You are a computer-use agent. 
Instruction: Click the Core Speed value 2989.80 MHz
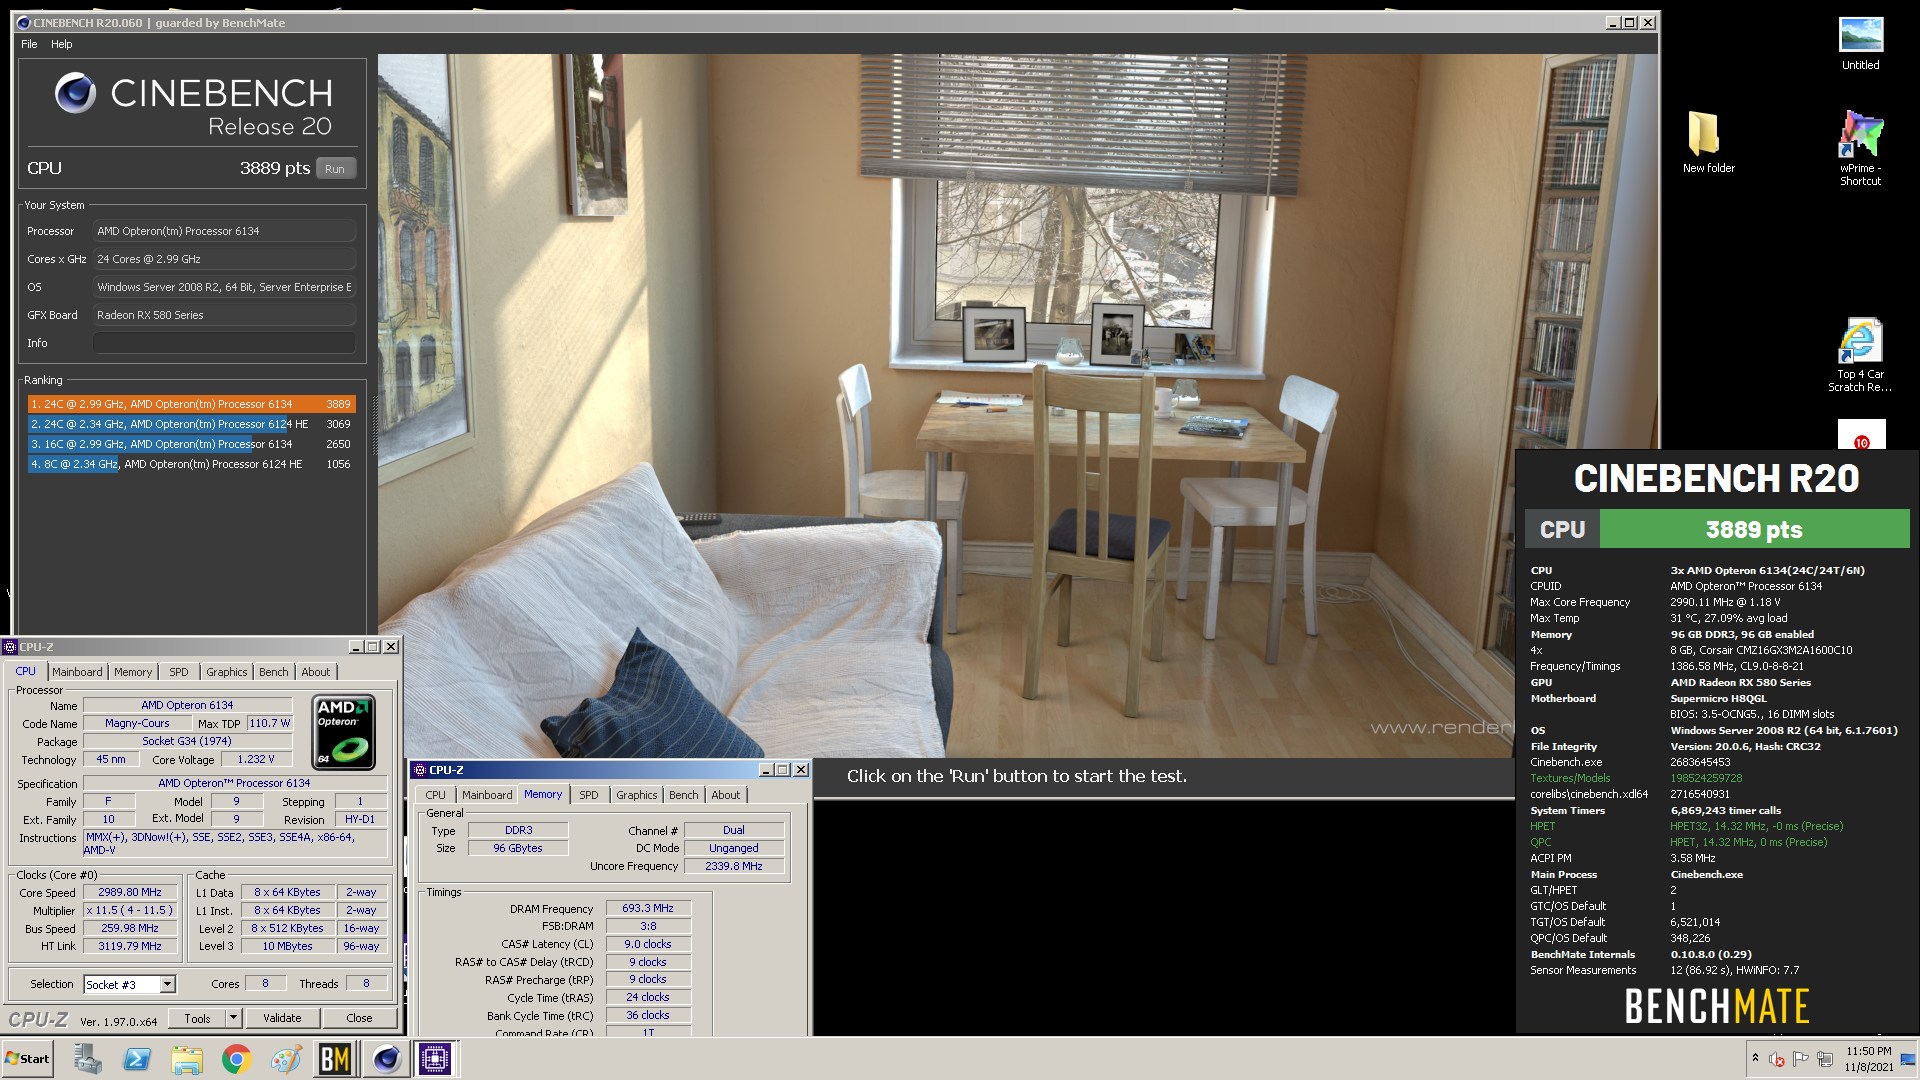pyautogui.click(x=130, y=892)
